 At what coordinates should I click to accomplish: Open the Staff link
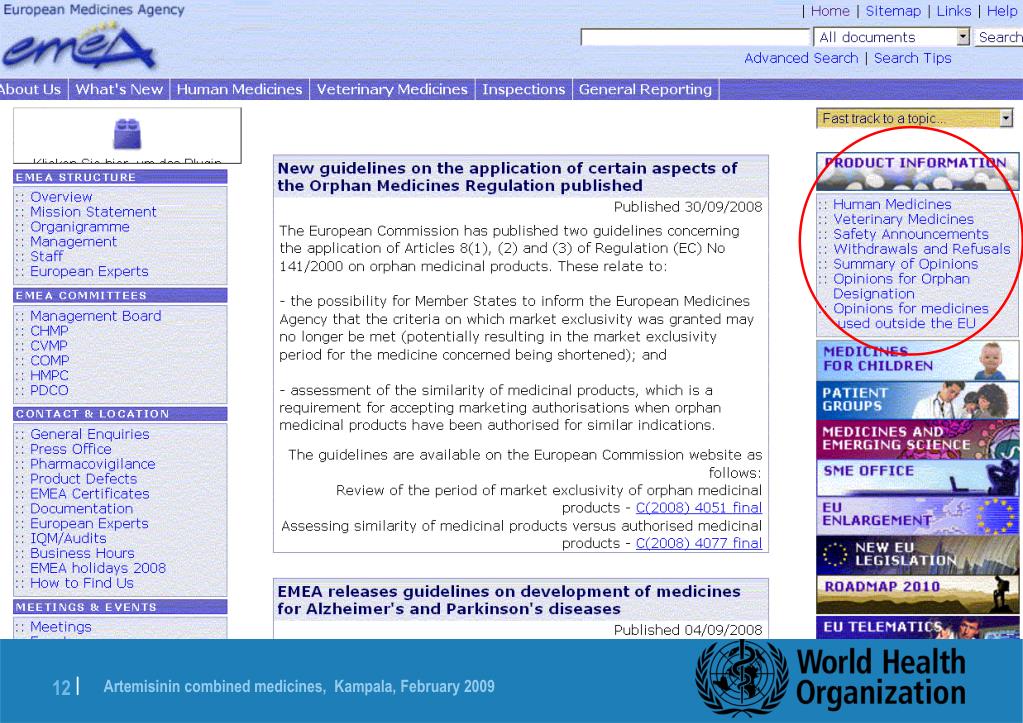point(46,256)
